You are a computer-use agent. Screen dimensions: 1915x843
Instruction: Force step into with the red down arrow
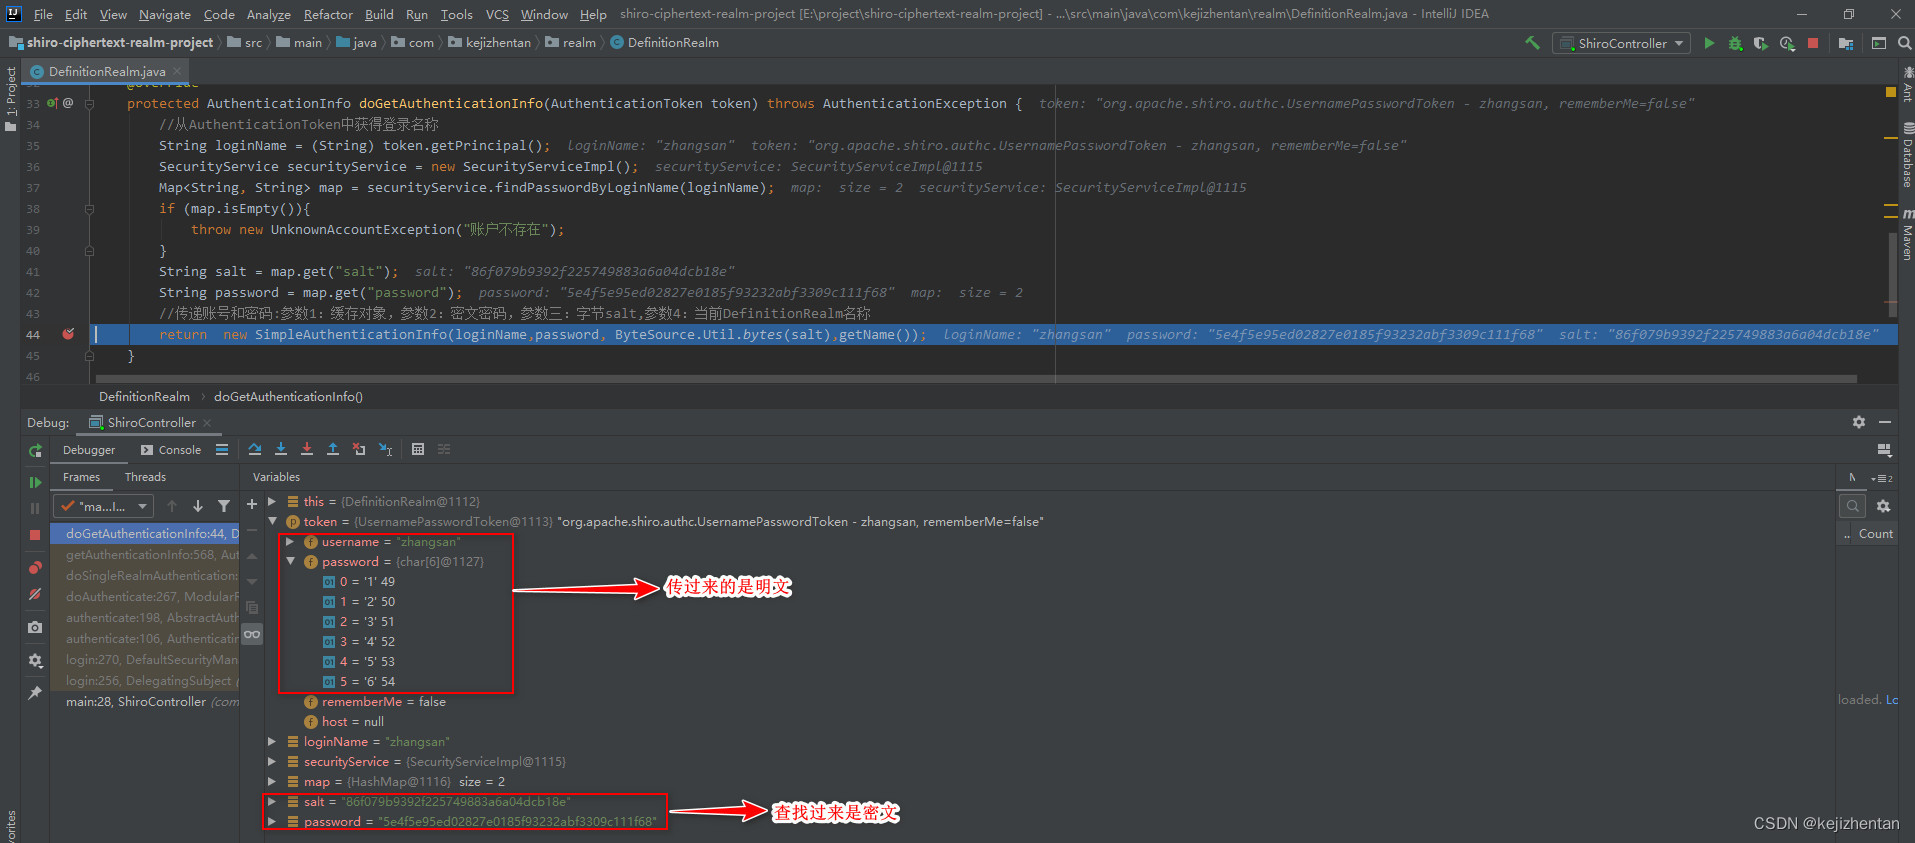click(307, 449)
